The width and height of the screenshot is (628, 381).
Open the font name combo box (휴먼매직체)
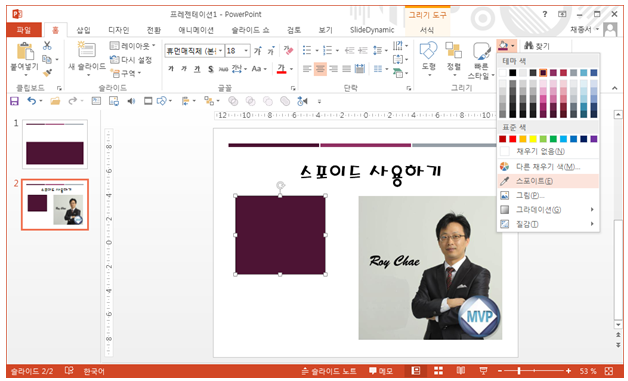click(x=194, y=51)
